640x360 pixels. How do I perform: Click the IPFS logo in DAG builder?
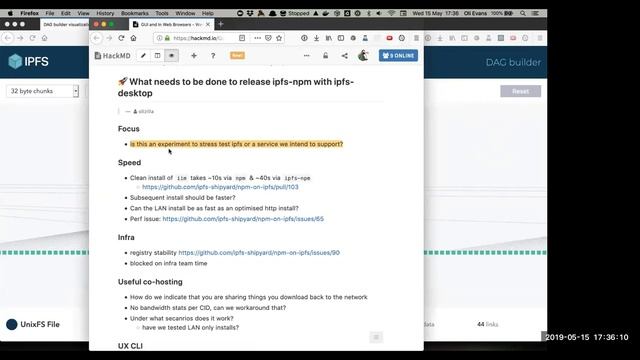[x=28, y=62]
